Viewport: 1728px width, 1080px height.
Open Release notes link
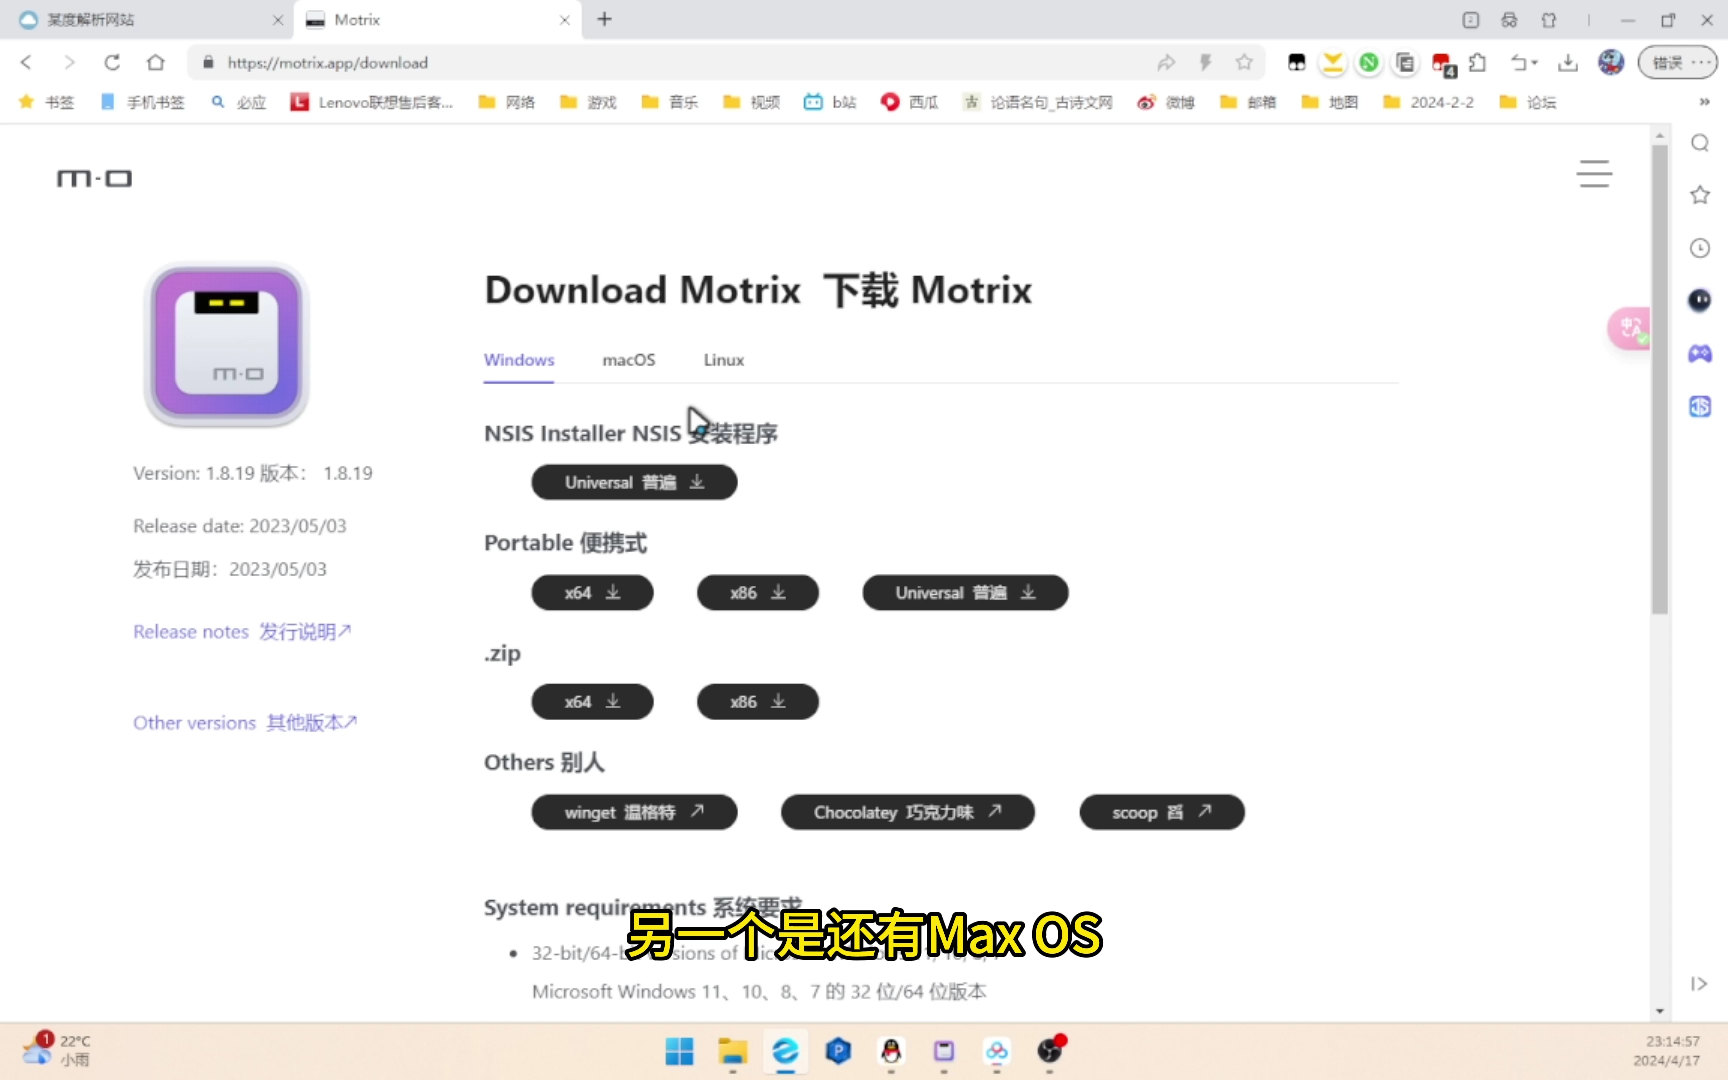pyautogui.click(x=243, y=632)
